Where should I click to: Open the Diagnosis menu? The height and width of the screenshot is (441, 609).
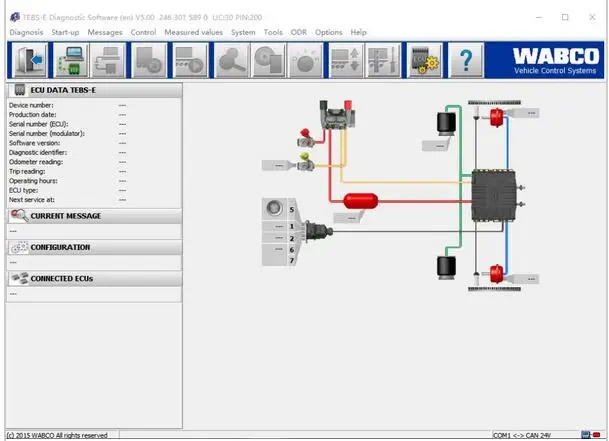pyautogui.click(x=26, y=32)
